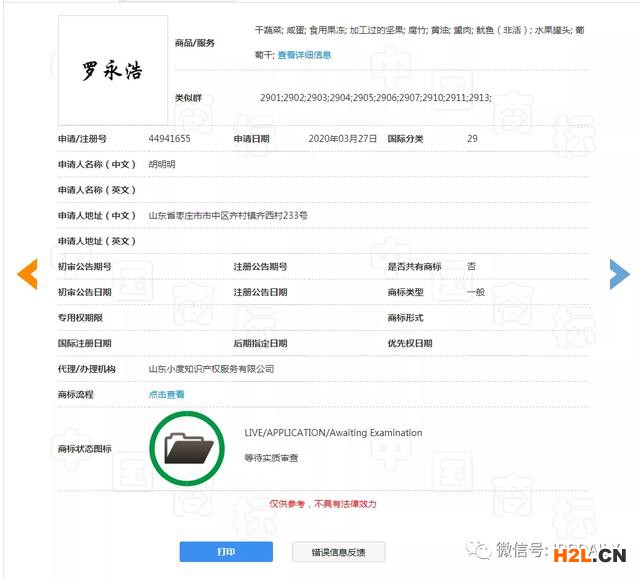Click the orange previous-record arrow
Screen dimensions: 640x578
[x=28, y=273]
